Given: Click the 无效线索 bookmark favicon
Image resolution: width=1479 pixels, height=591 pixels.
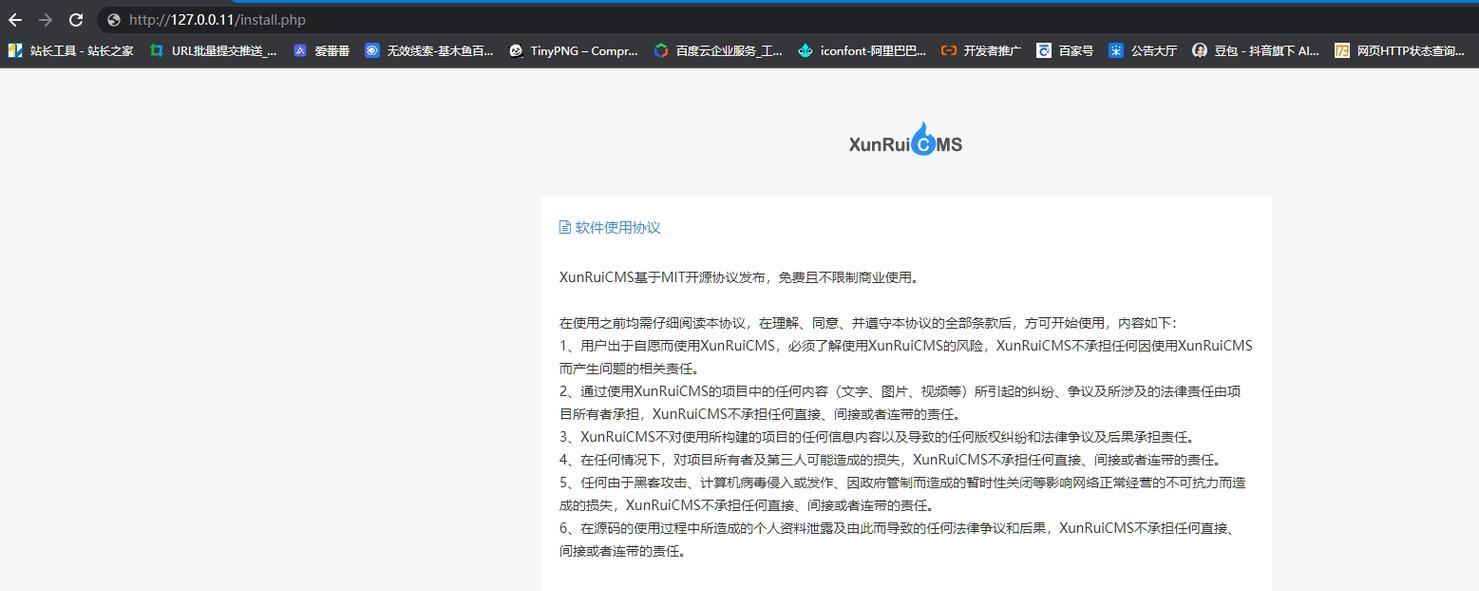Looking at the screenshot, I should [372, 50].
